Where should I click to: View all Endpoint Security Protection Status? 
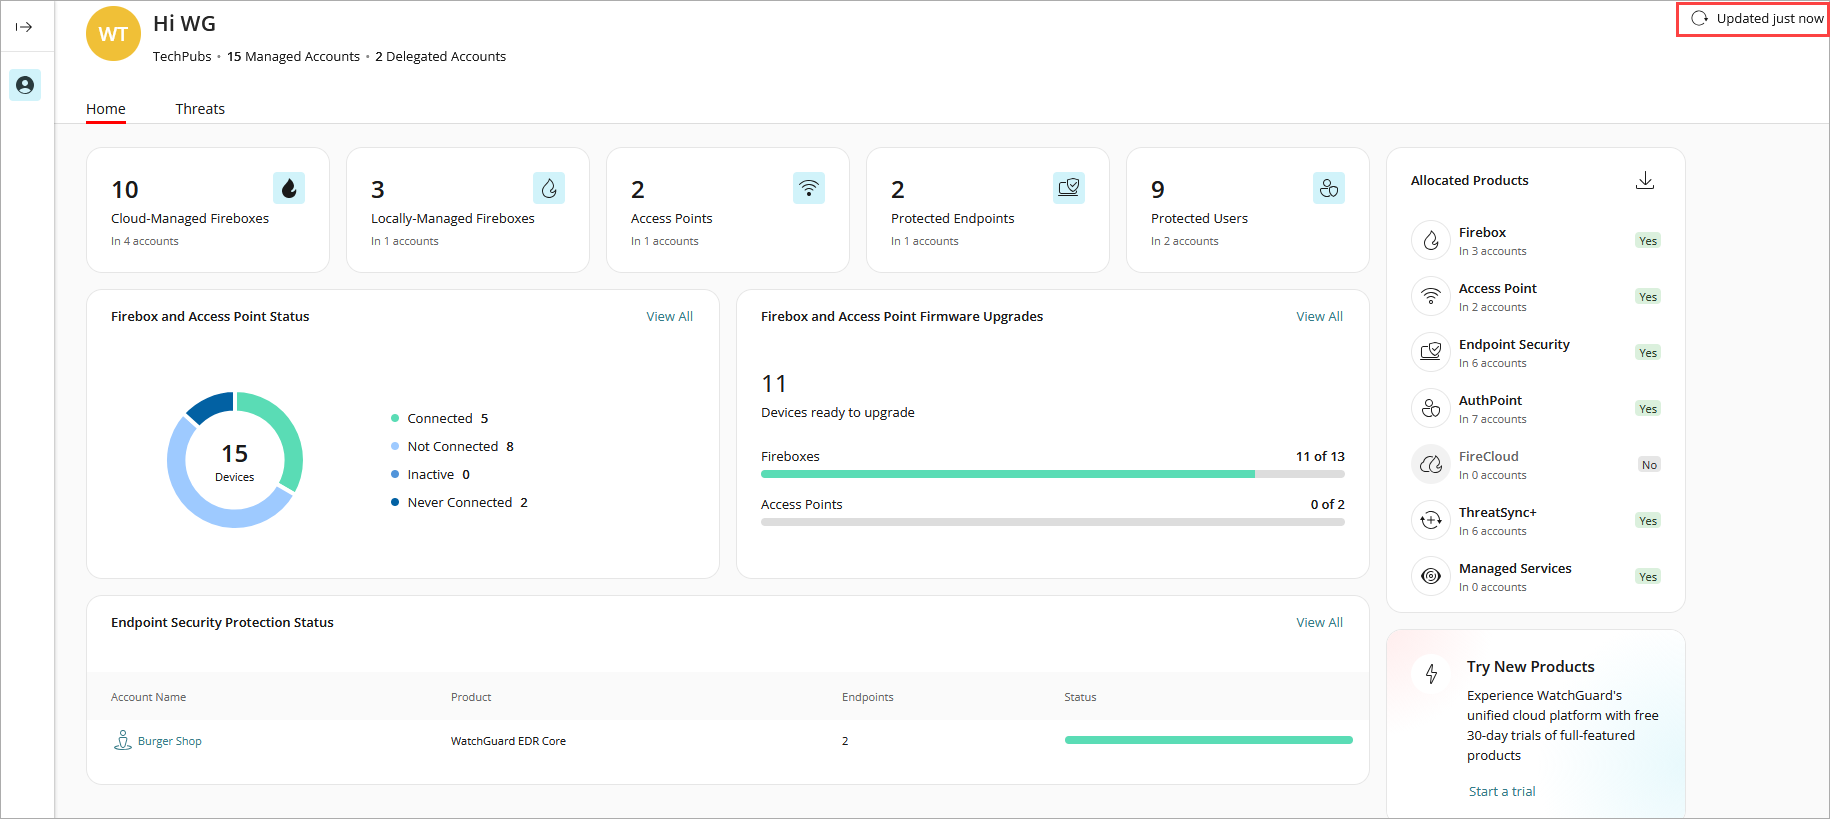coord(1319,622)
